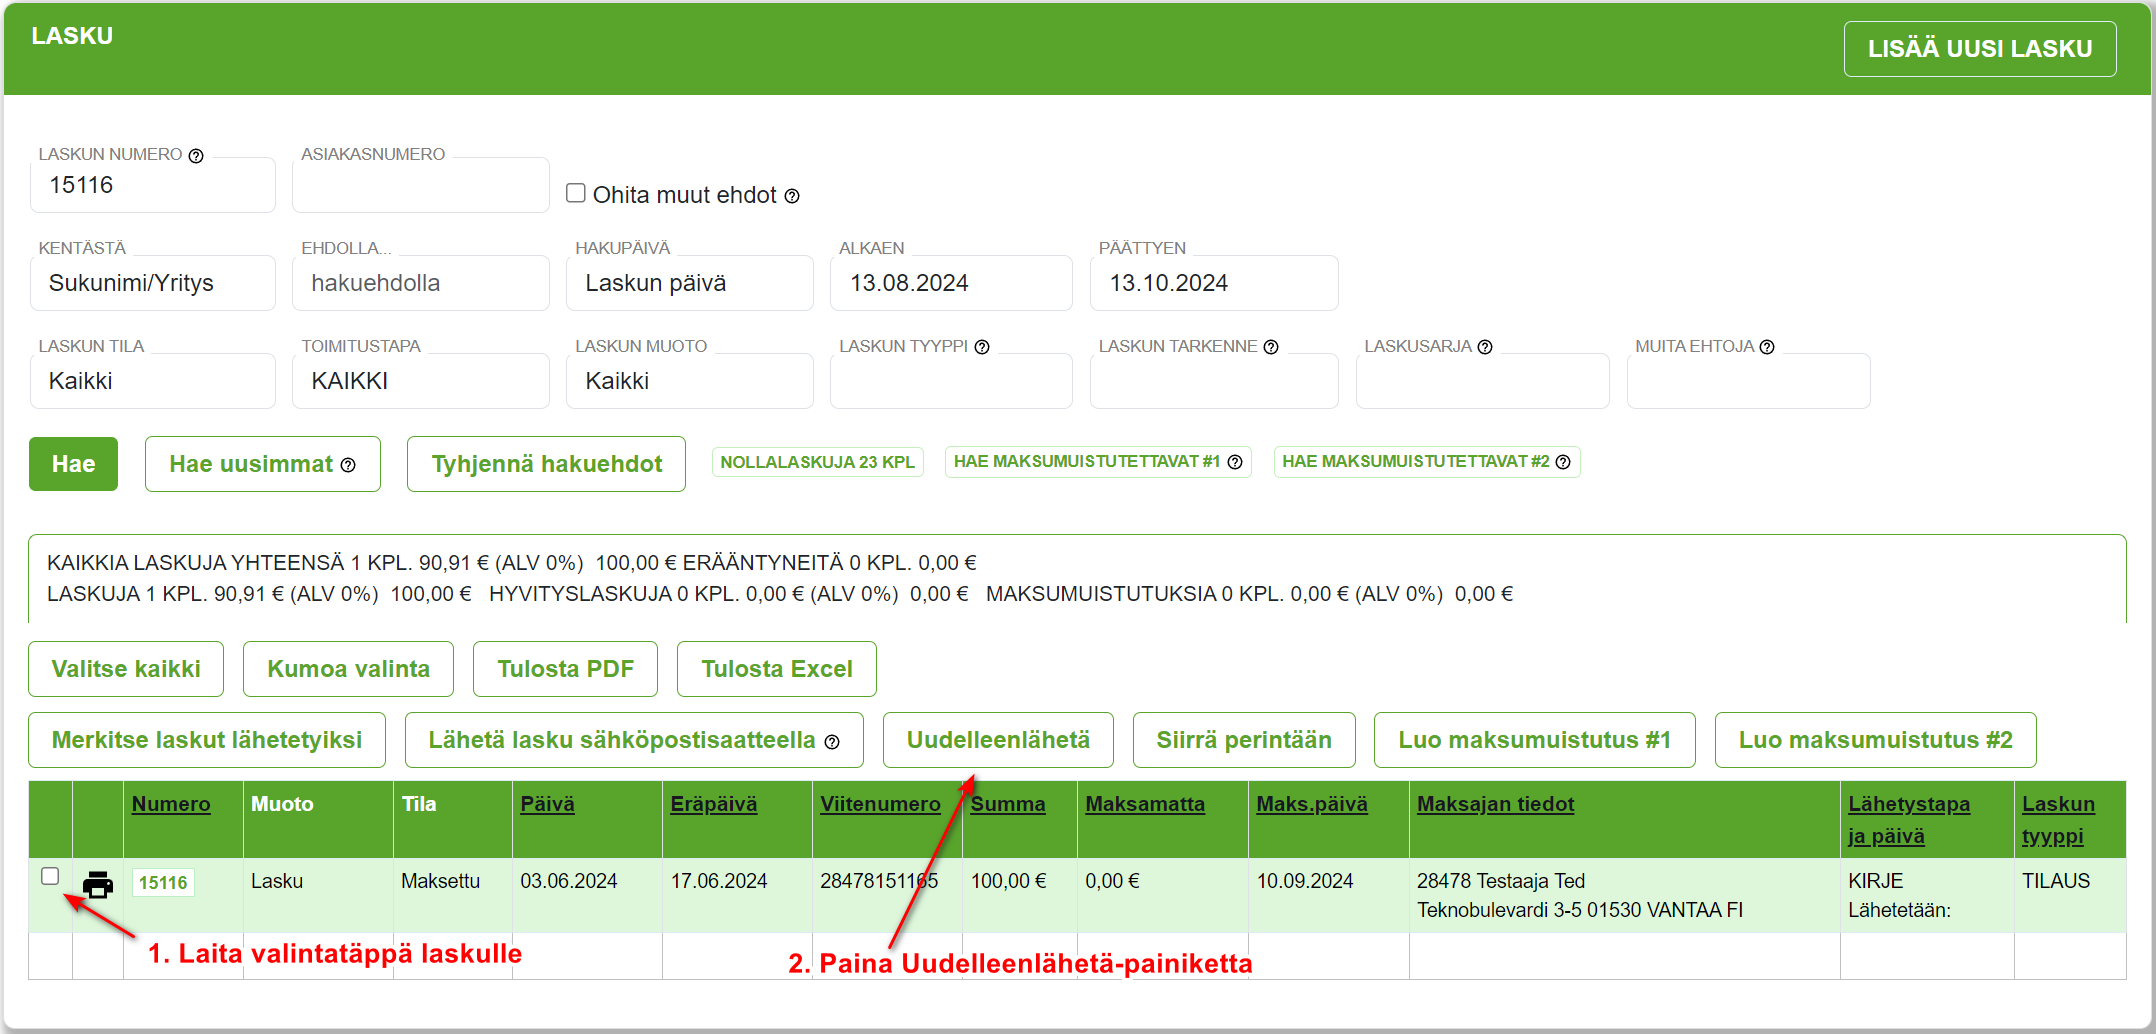The image size is (2156, 1034).
Task: Click Merkitse laskut lähetetyiksi button
Action: point(207,740)
